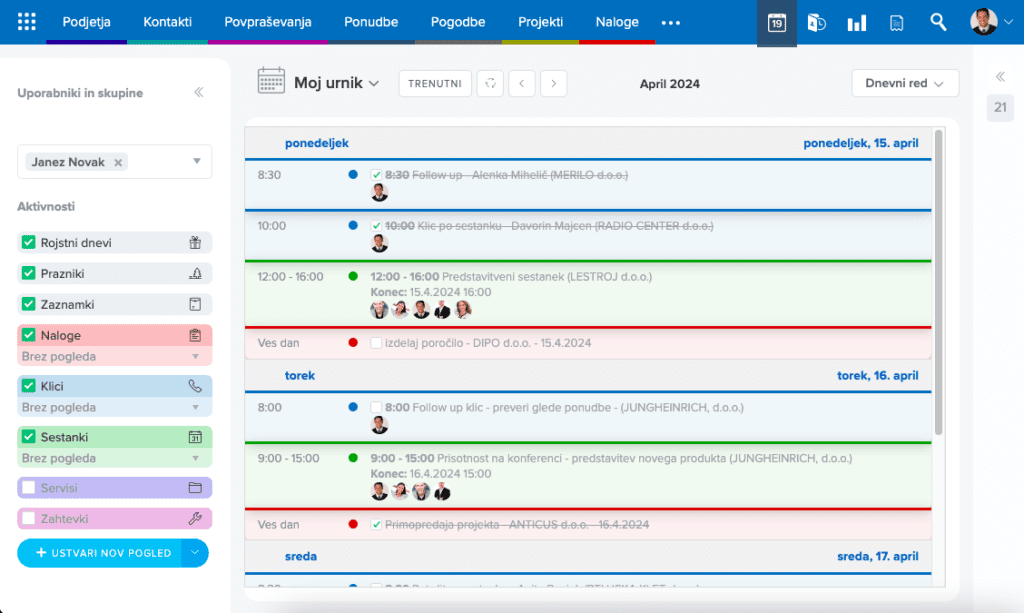Uncheck the Rojstni dnevi activity checkbox
The height and width of the screenshot is (613, 1024).
click(29, 243)
